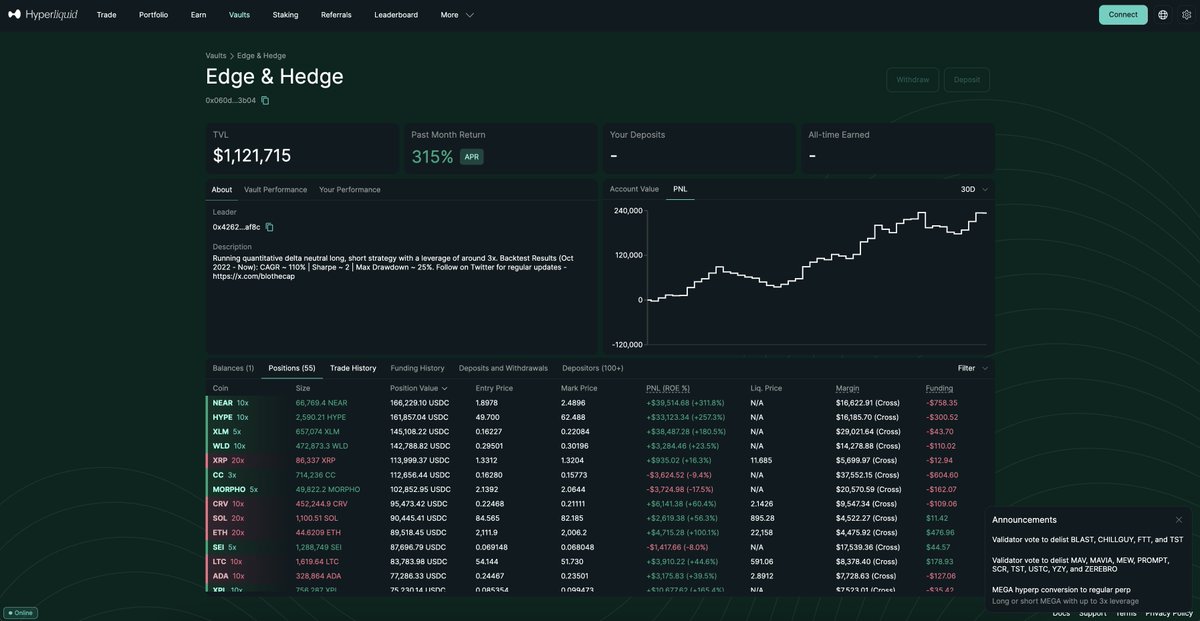Switch to Your Performance tab
Viewport: 1200px width, 621px height.
pyautogui.click(x=350, y=189)
